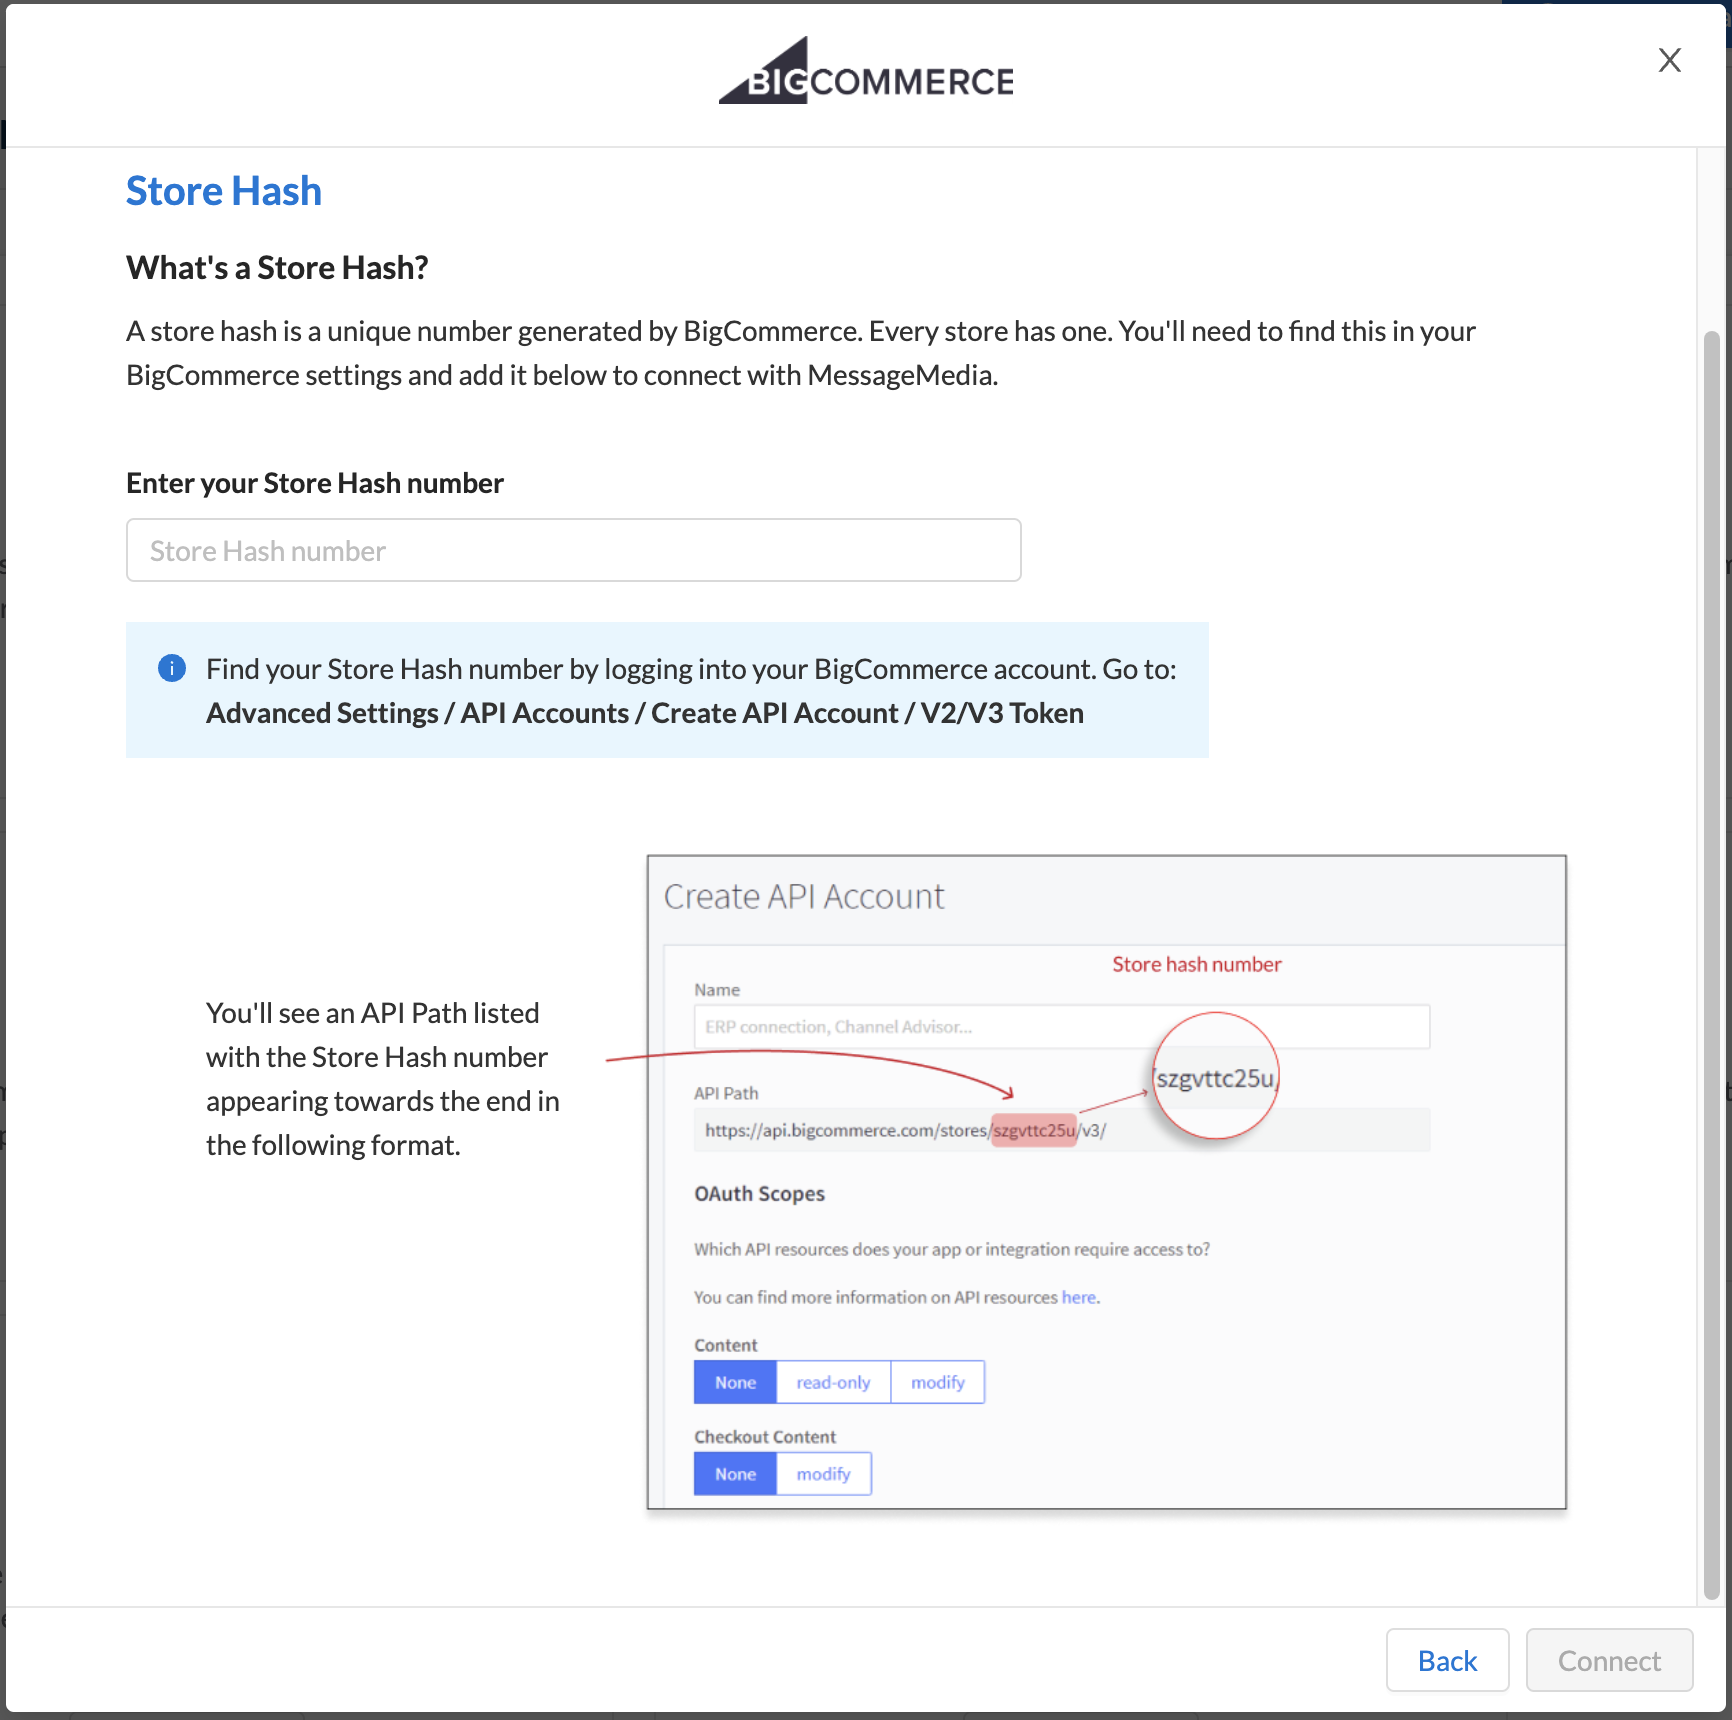Image resolution: width=1732 pixels, height=1720 pixels.
Task: Click the "What's a Store Hash?" subheading
Action: (277, 268)
